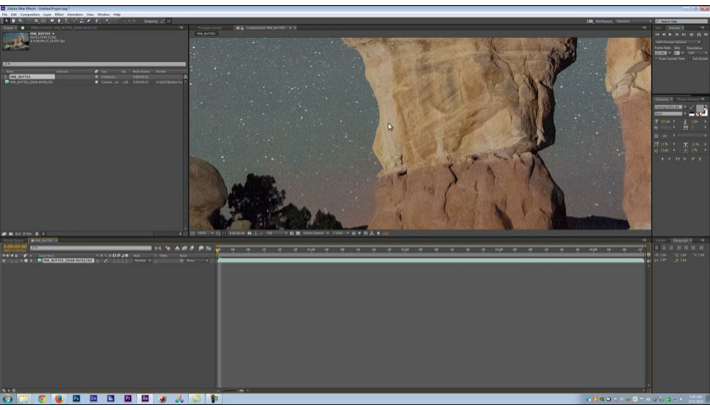The height and width of the screenshot is (410, 710).
Task: Open the Layer menu
Action: click(x=47, y=14)
